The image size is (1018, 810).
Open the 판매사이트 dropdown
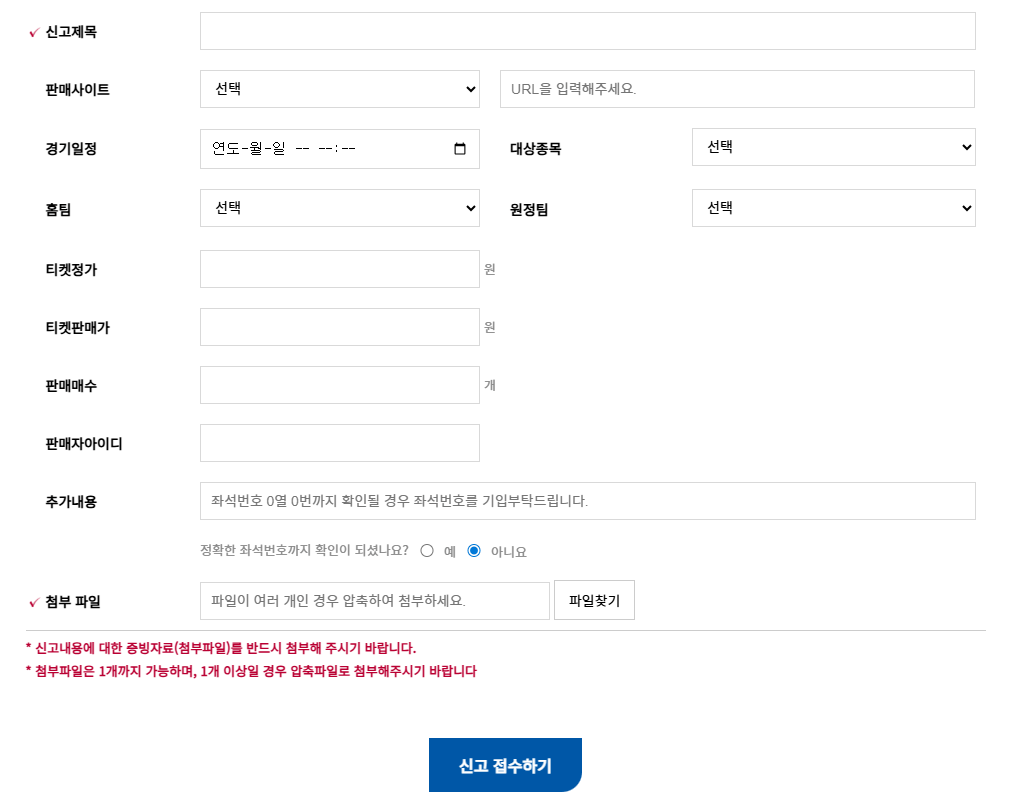[340, 89]
